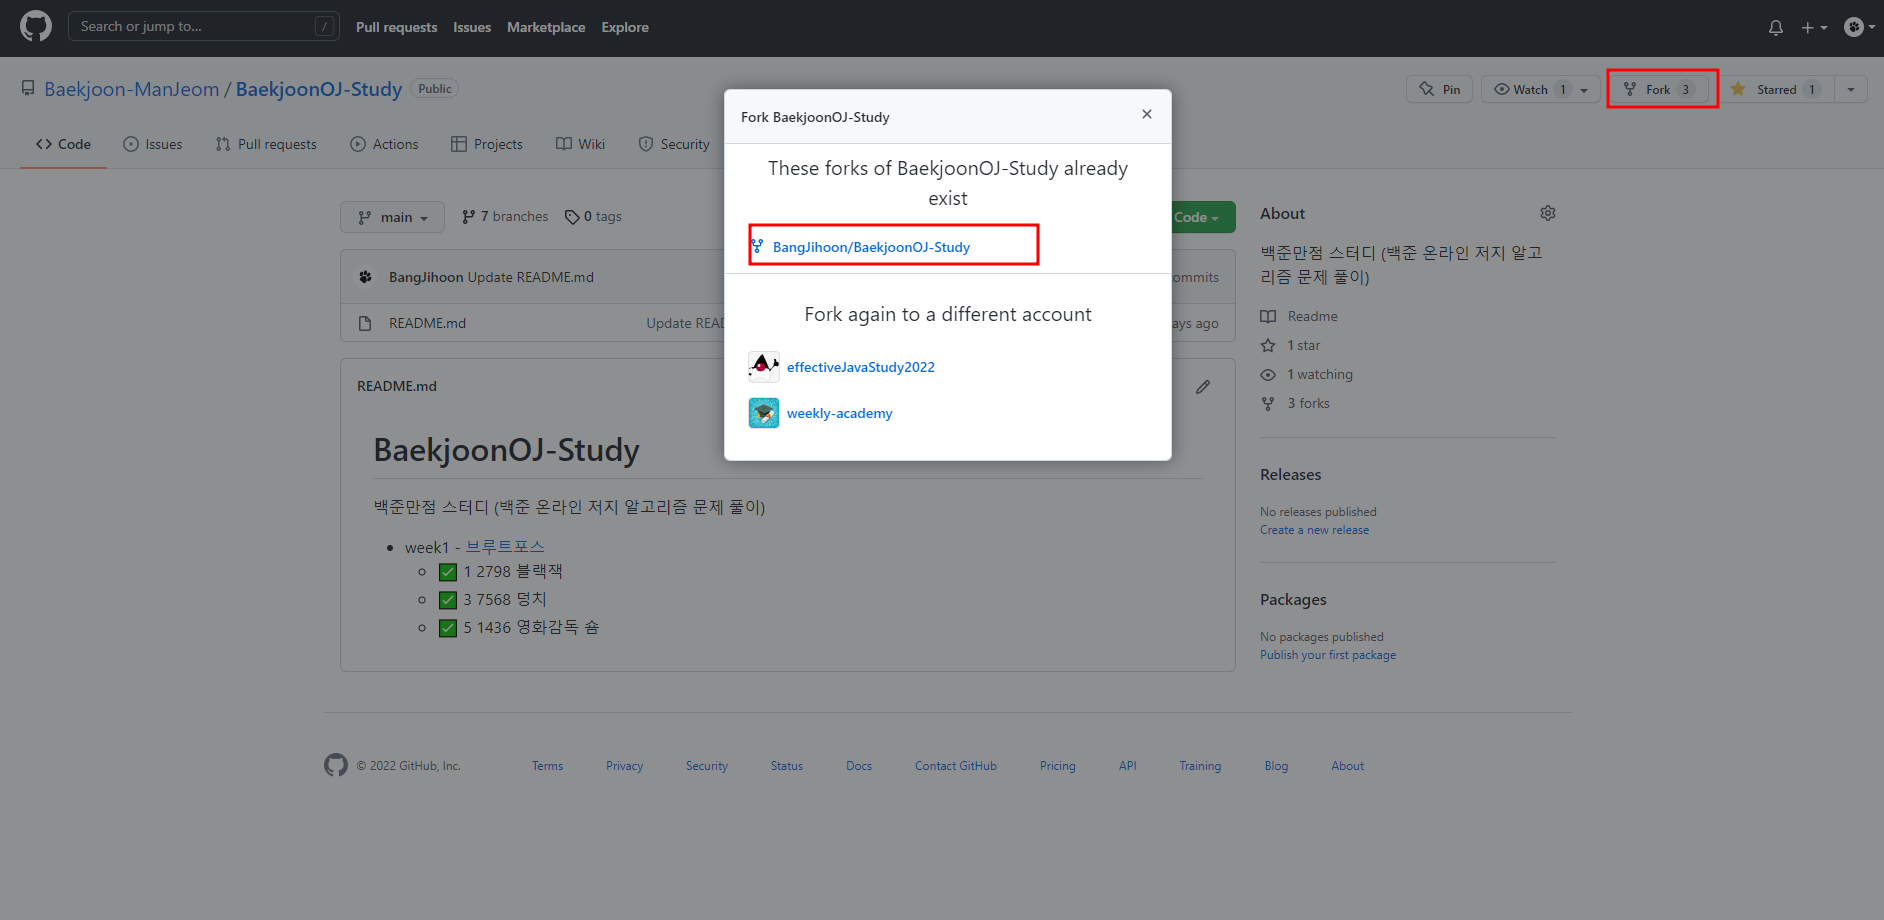The image size is (1884, 920).
Task: Fork to effectiveJavaStudy2022 account
Action: (x=861, y=367)
